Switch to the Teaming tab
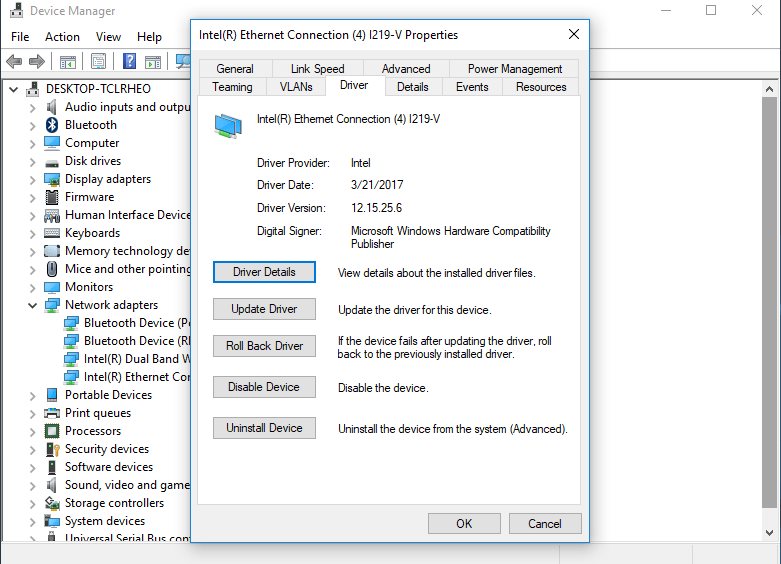The width and height of the screenshot is (781, 564). [x=232, y=87]
